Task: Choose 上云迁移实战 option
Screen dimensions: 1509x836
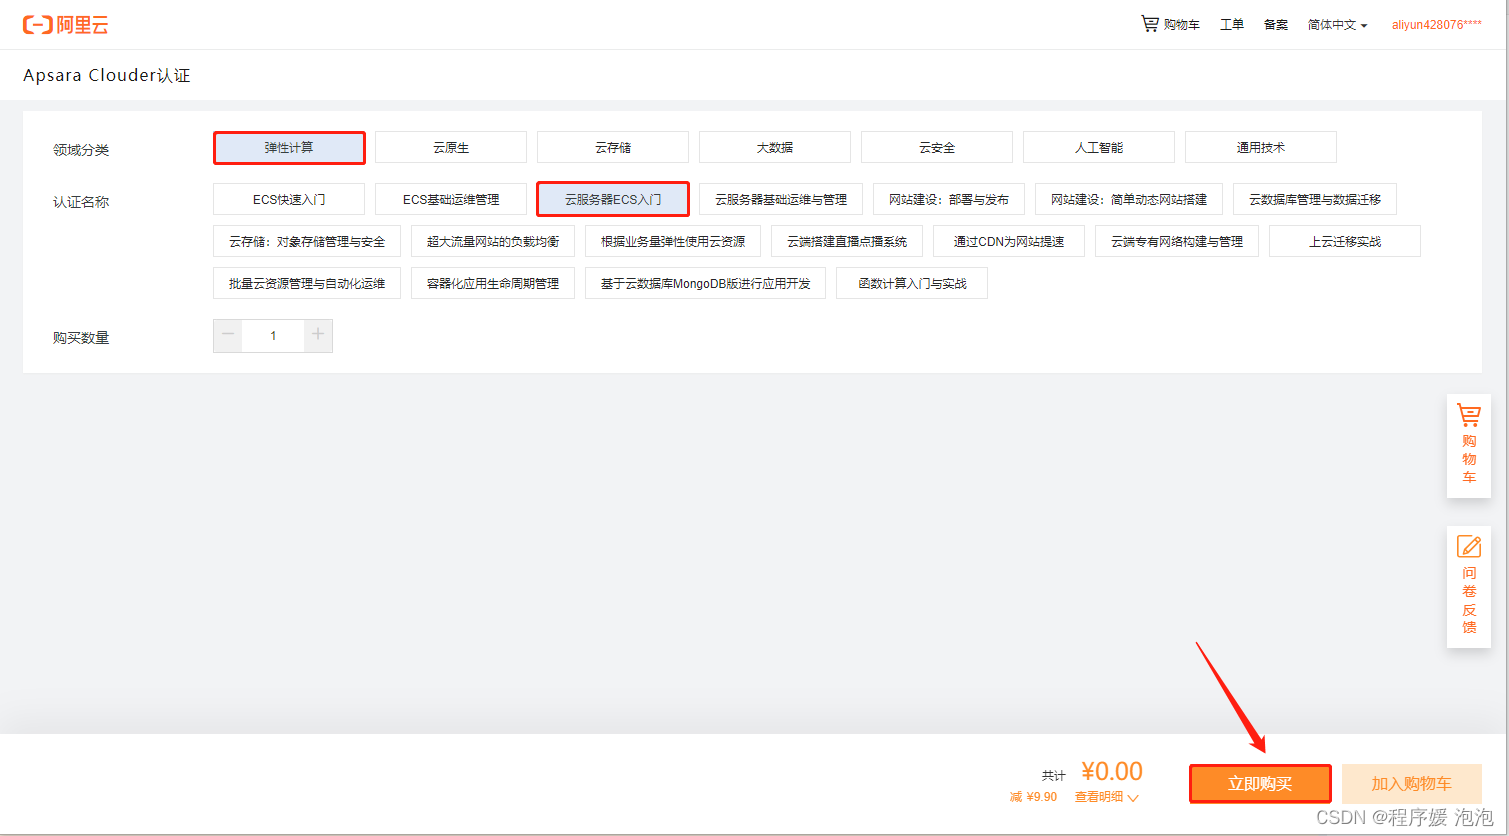Action: click(1345, 241)
